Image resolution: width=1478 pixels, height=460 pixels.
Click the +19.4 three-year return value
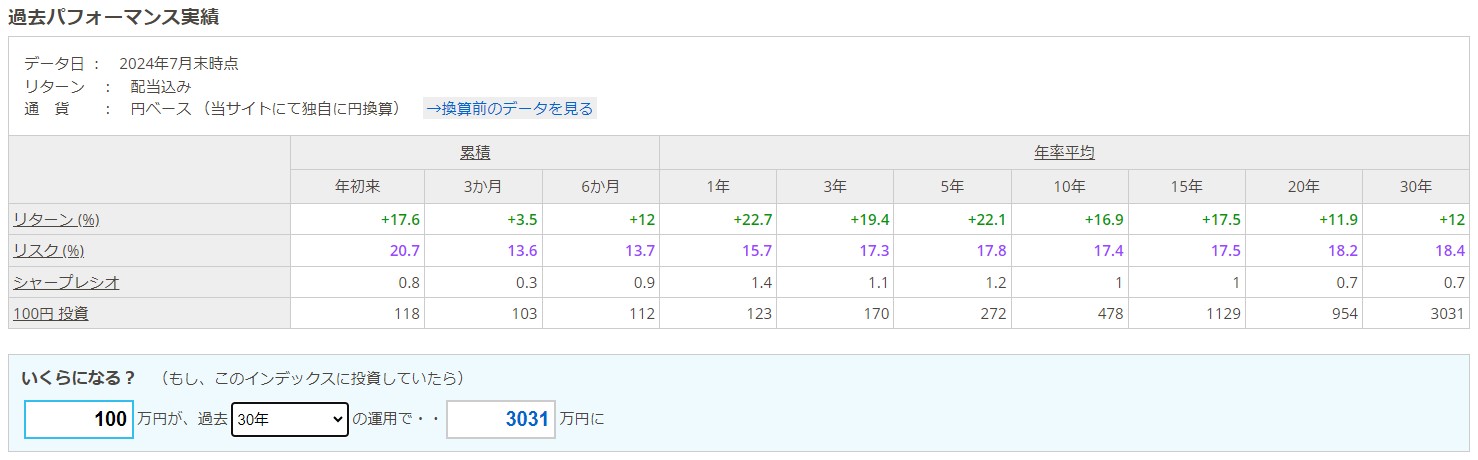pyautogui.click(x=868, y=220)
